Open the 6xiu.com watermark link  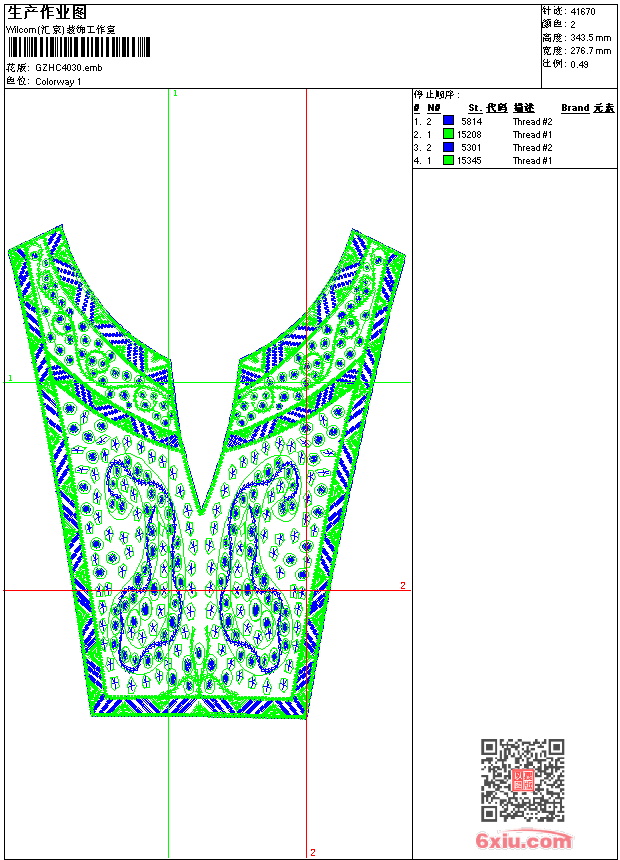(x=523, y=842)
